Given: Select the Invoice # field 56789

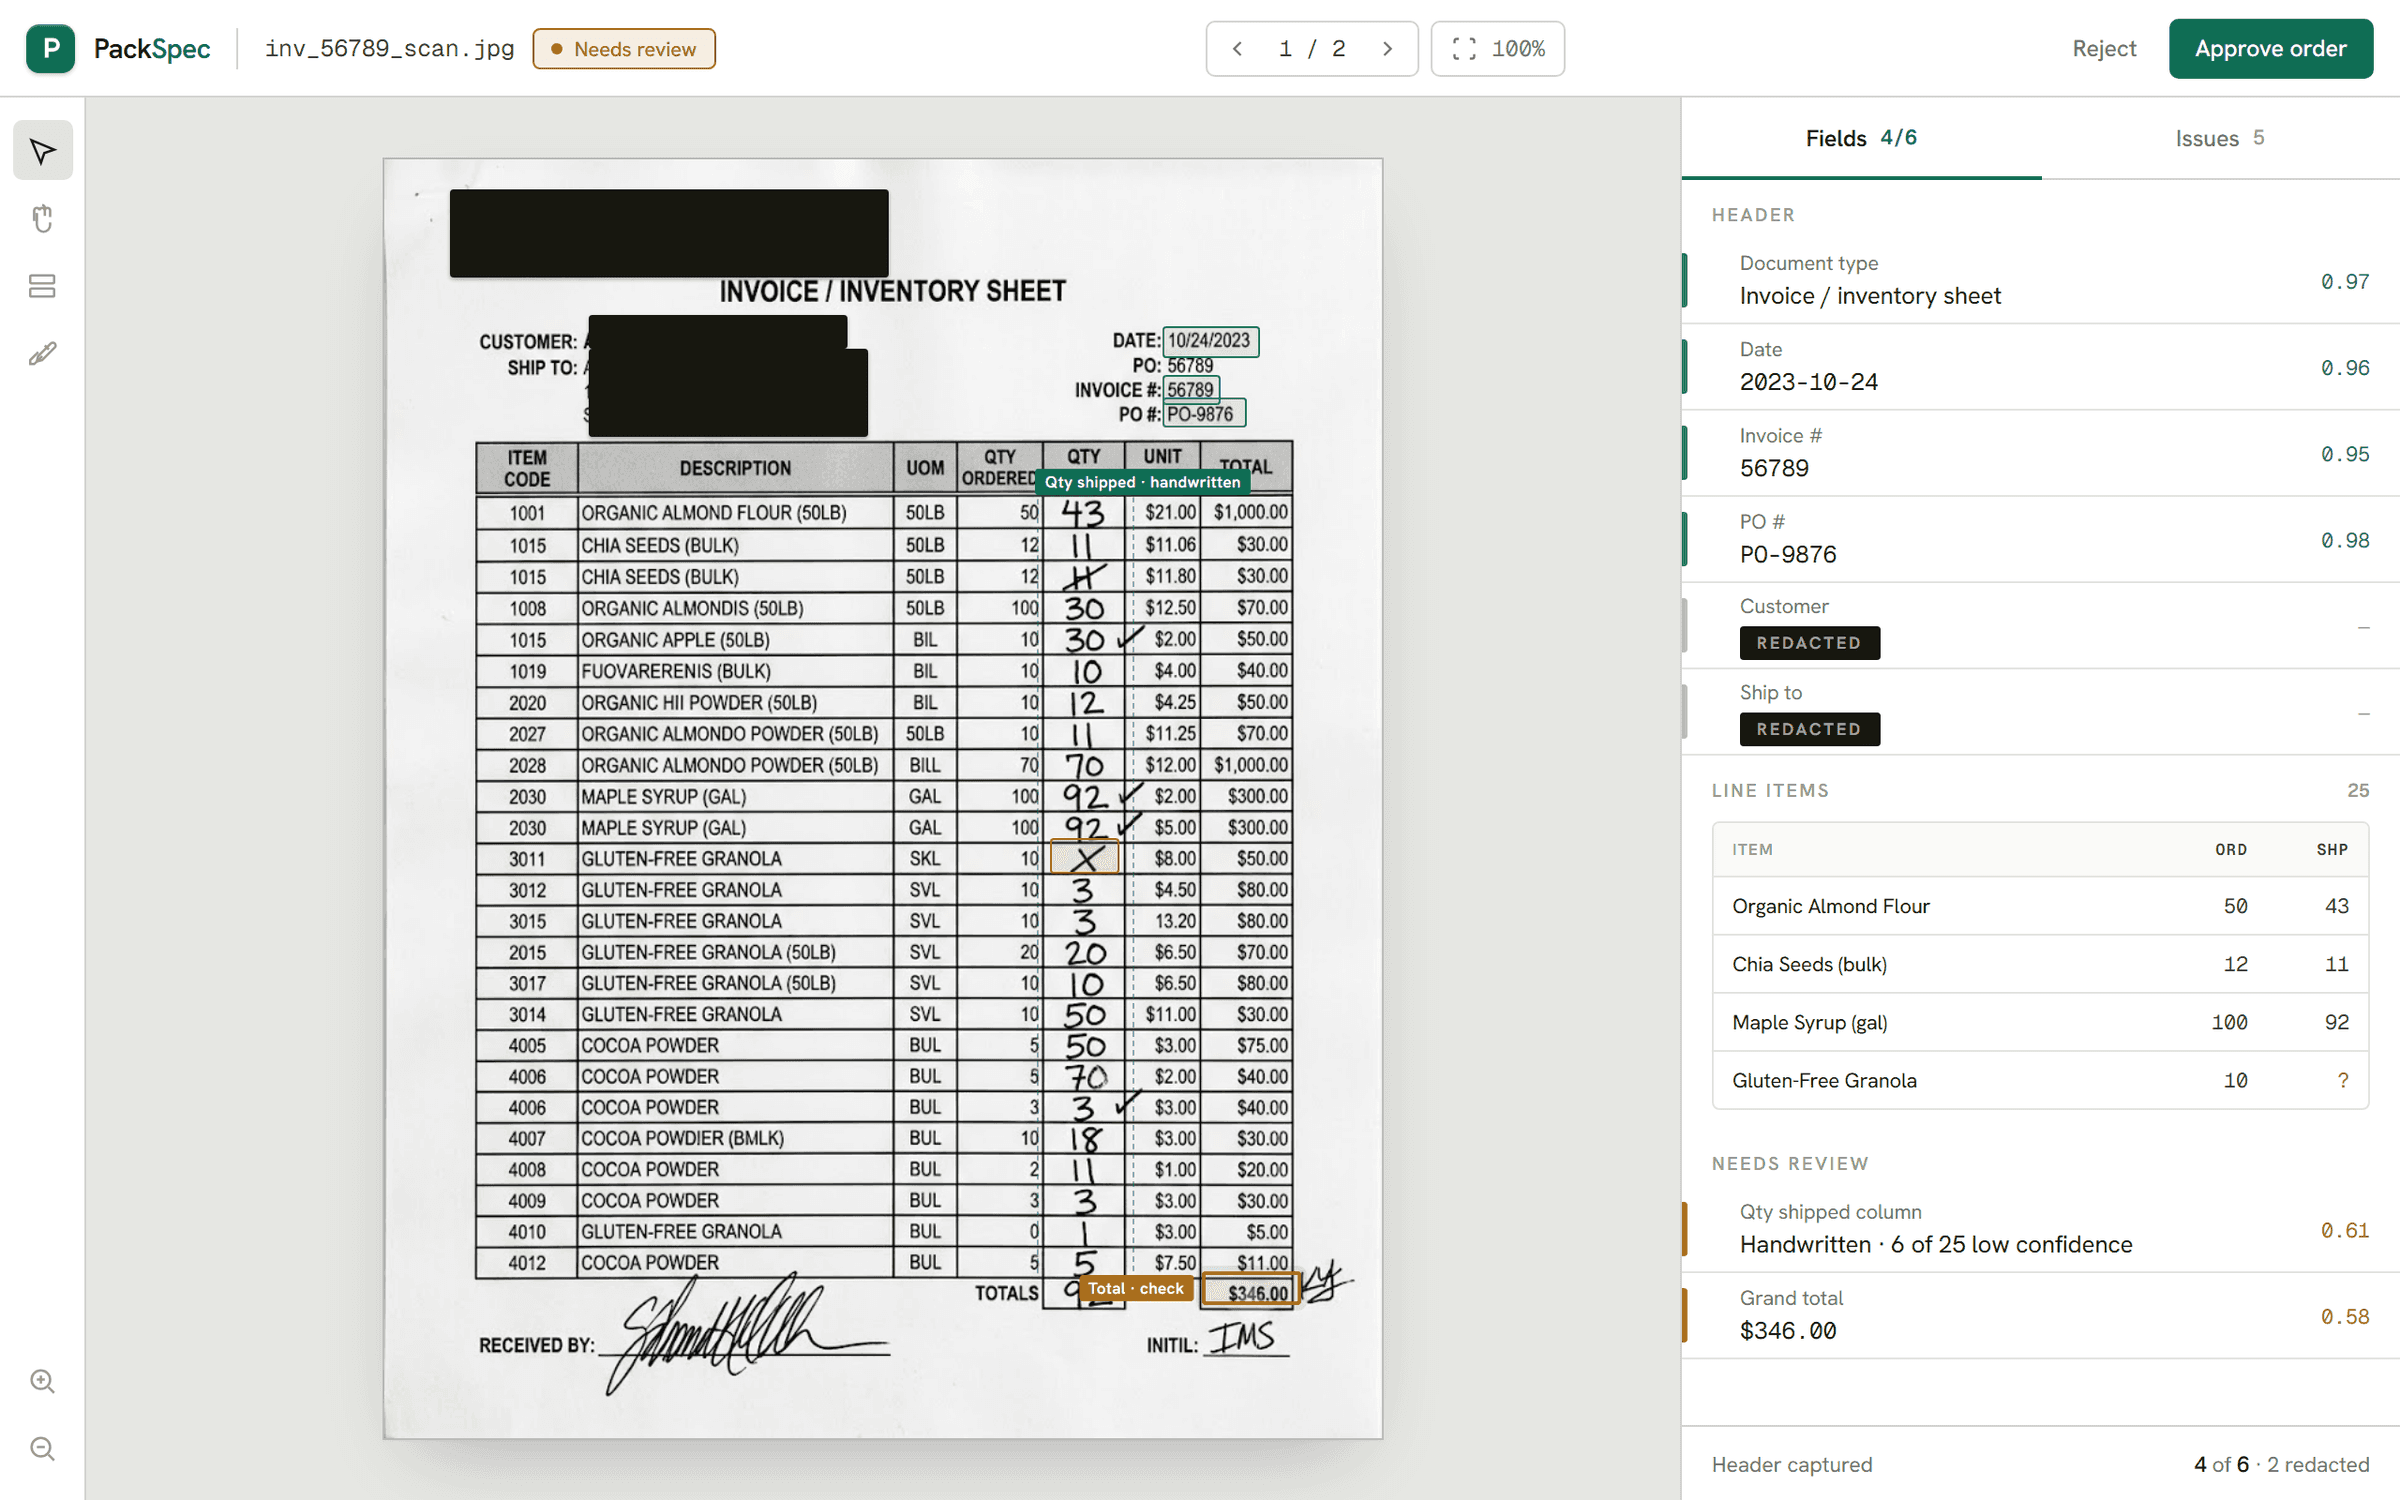Looking at the screenshot, I should coord(2040,453).
